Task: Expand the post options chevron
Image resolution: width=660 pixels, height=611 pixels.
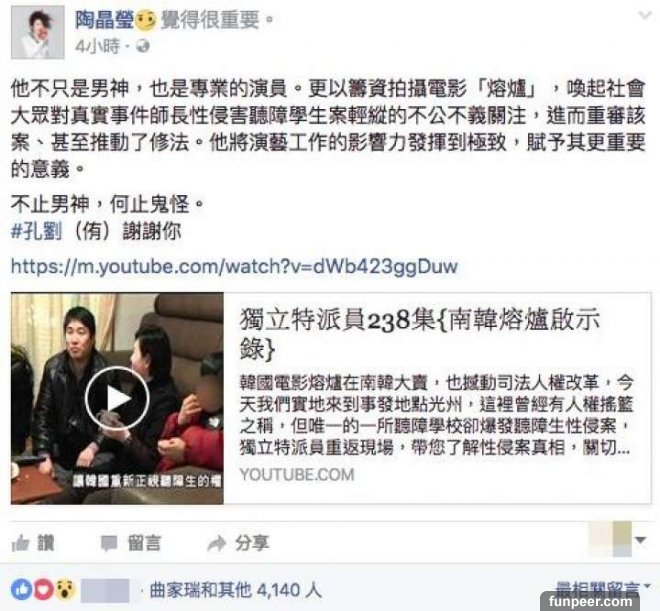Action: (x=644, y=16)
